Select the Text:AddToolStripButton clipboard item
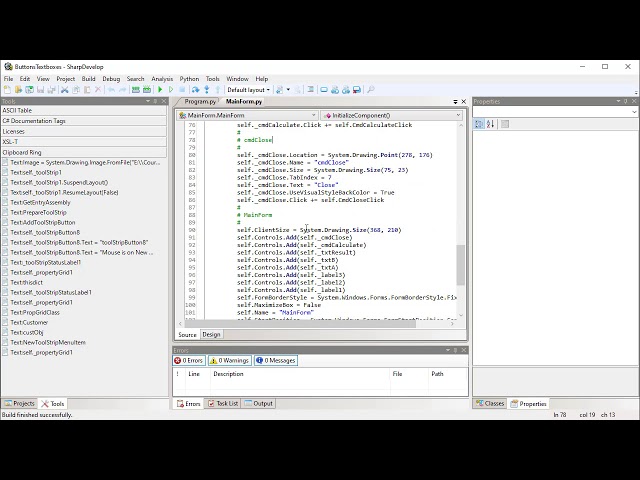The image size is (640, 480). (x=43, y=222)
